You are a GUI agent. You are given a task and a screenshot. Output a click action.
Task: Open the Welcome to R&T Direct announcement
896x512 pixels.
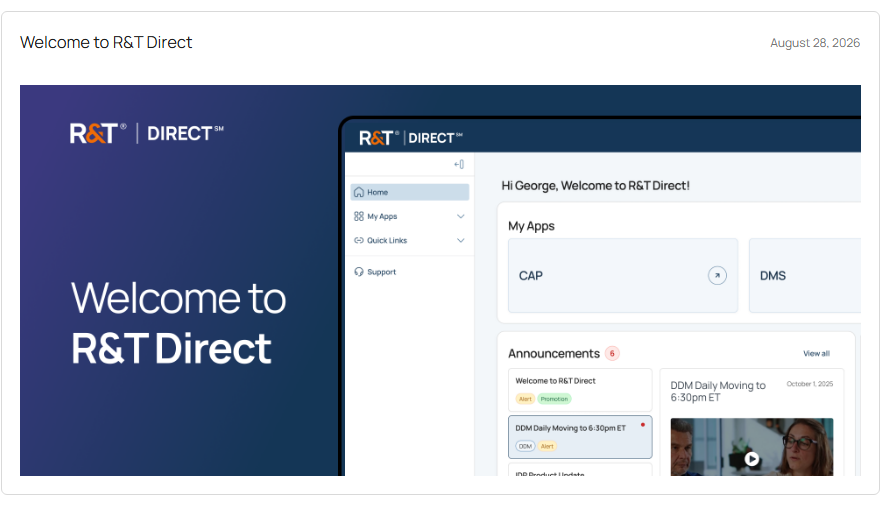point(580,390)
